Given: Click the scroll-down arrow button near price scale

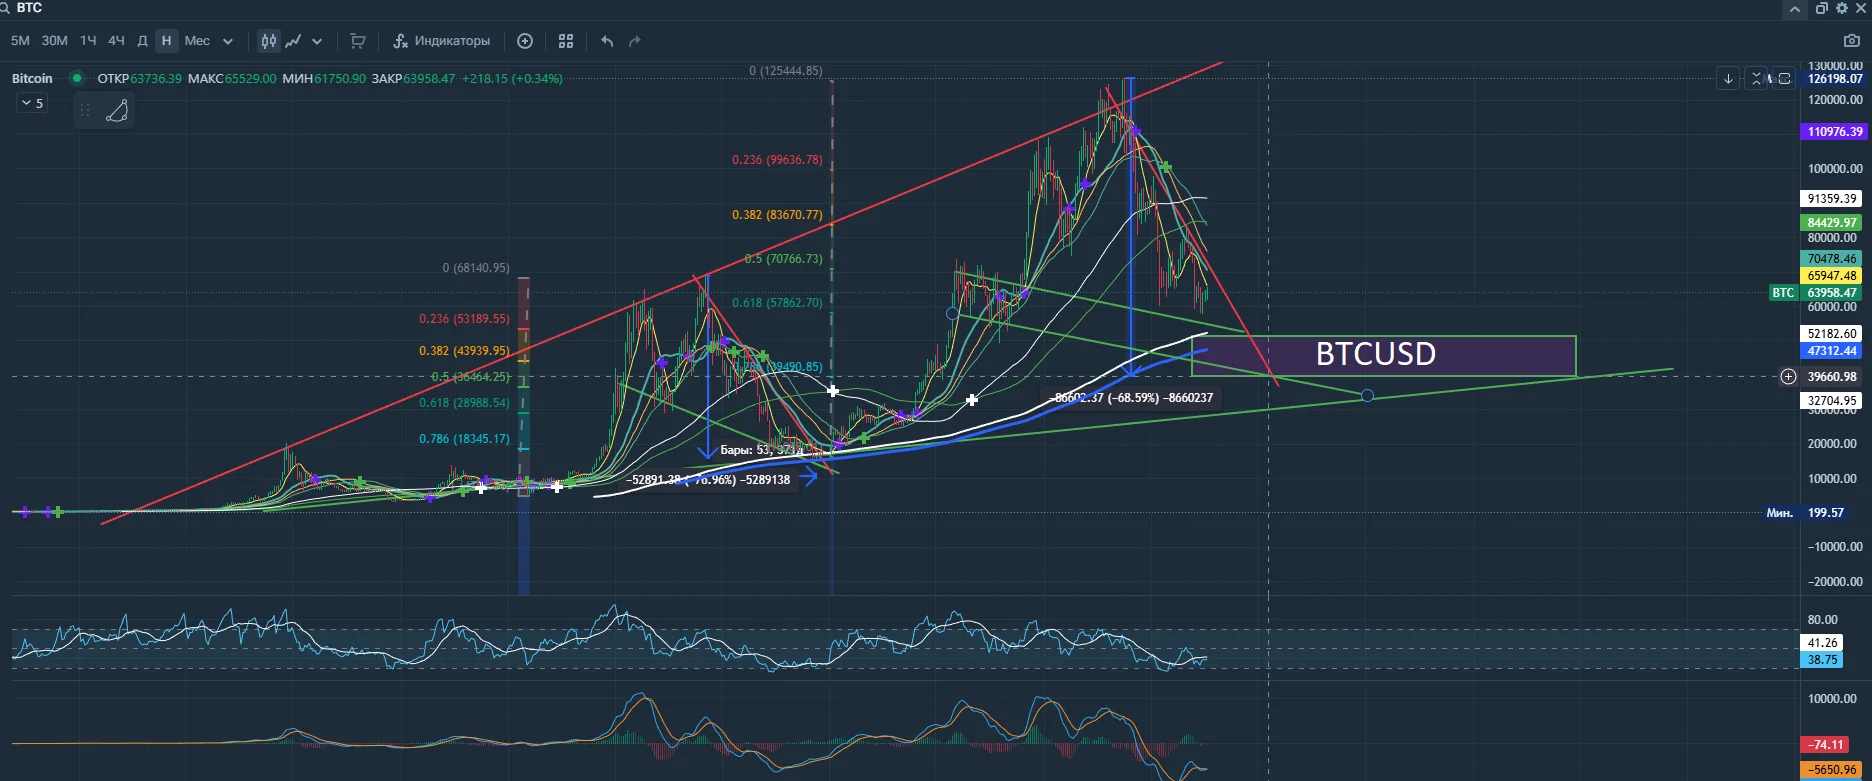Looking at the screenshot, I should [1728, 78].
